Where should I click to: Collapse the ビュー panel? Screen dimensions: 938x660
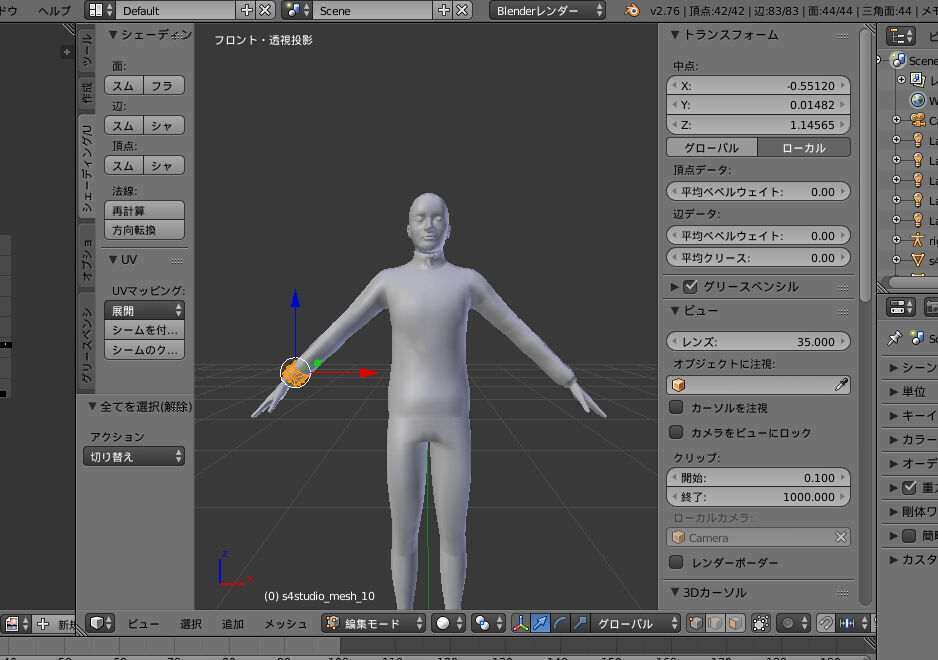click(675, 310)
